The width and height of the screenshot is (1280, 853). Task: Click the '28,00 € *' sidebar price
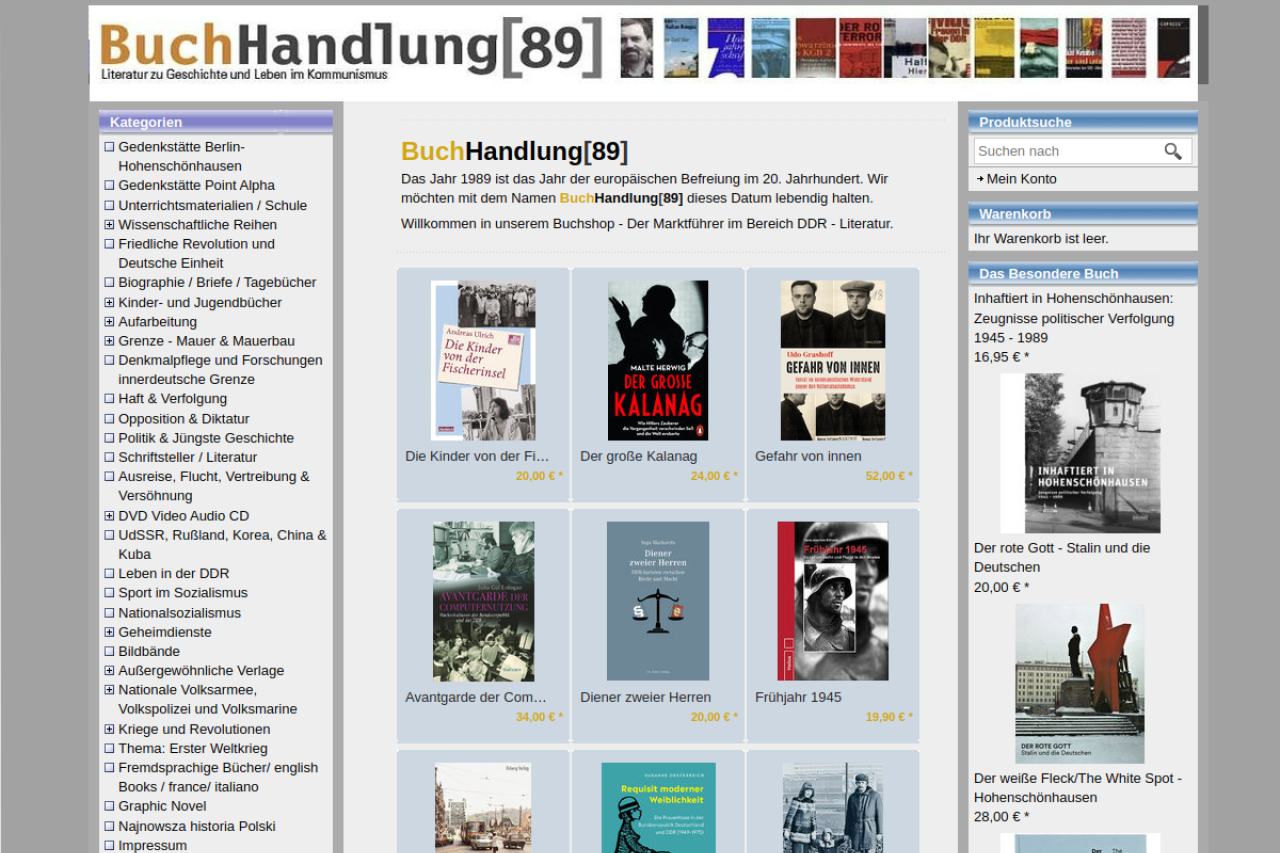pos(1001,816)
